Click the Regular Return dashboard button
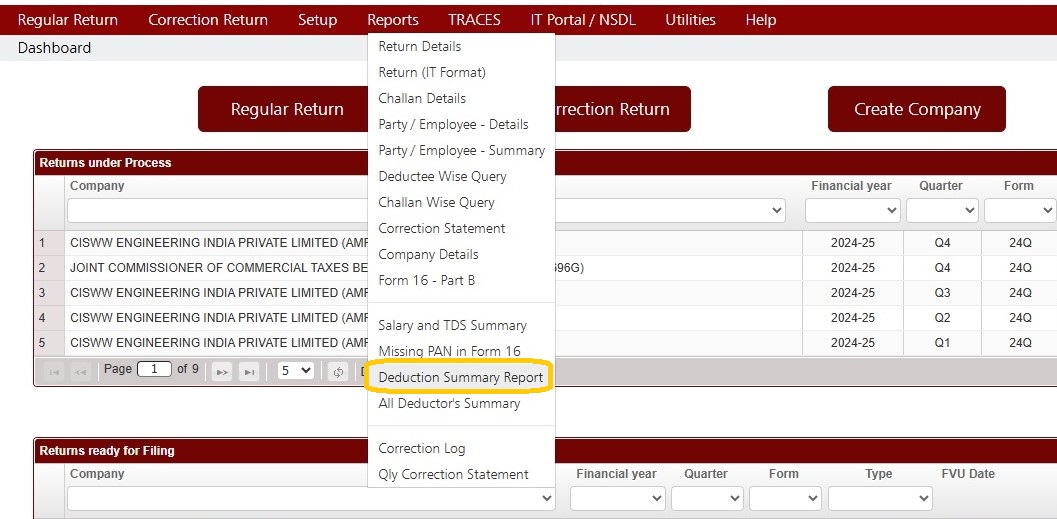1057x519 pixels. 287,109
